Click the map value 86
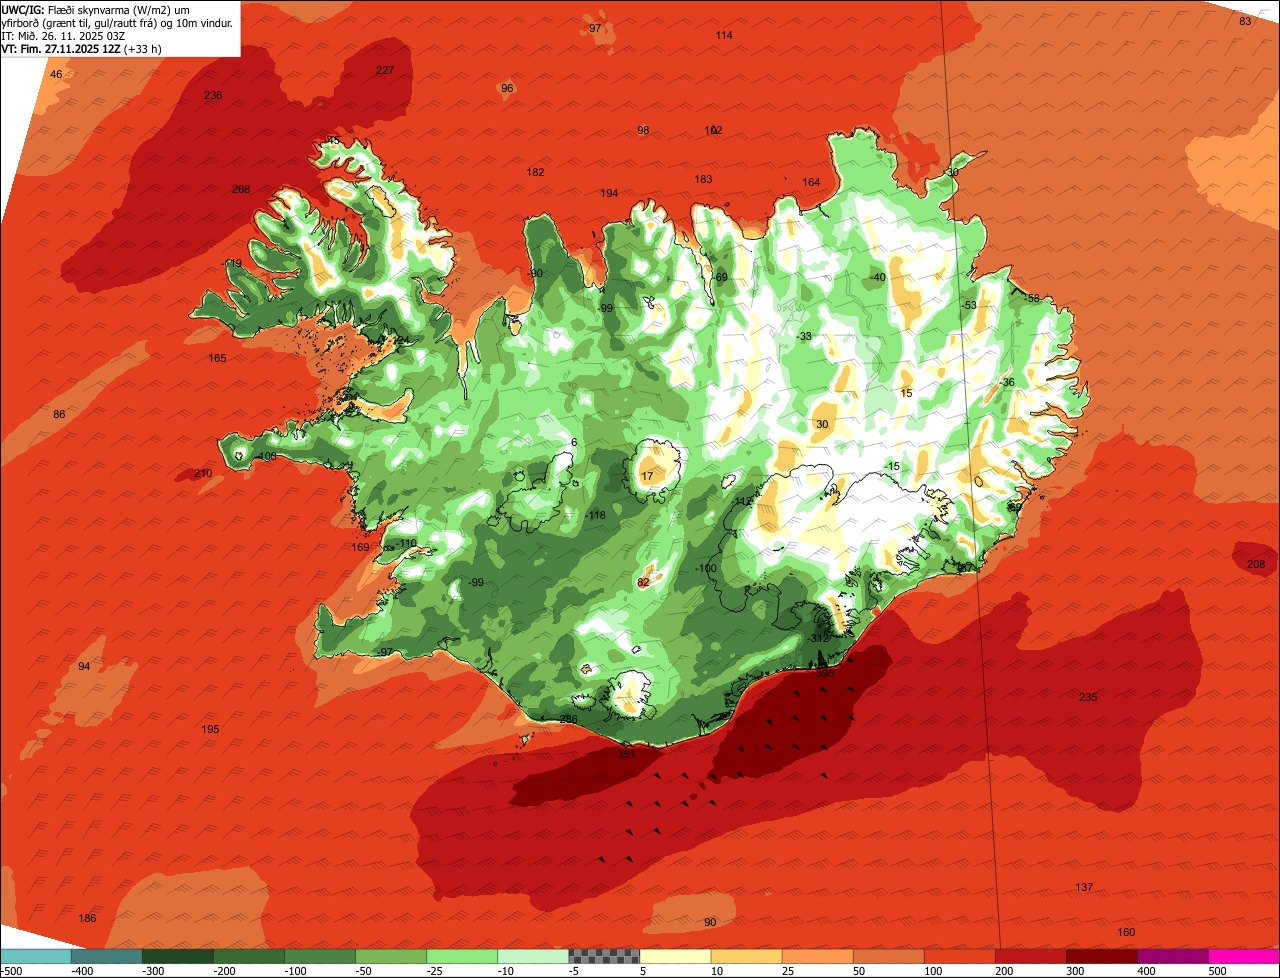 point(59,414)
